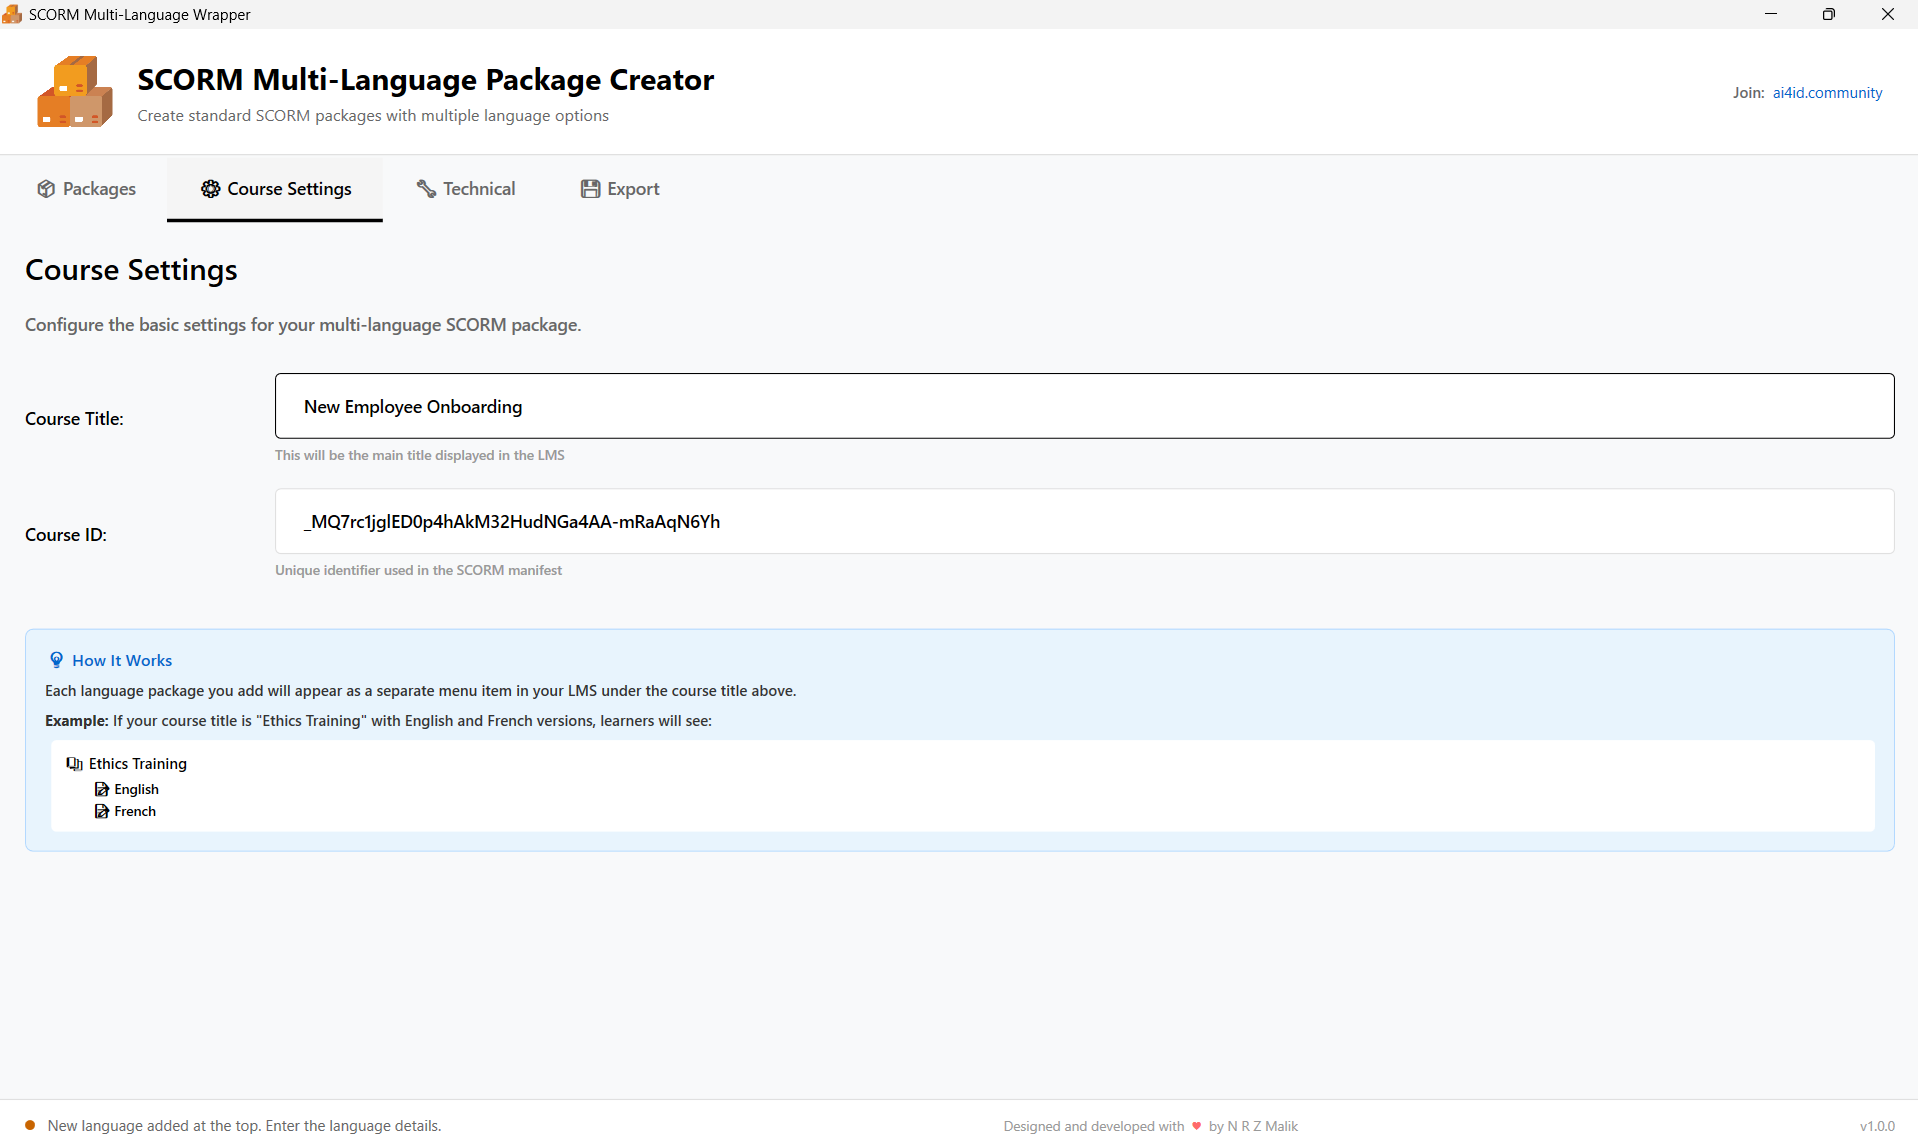The image size is (1918, 1145).
Task: Click the orange boxes app logo
Action: (75, 92)
